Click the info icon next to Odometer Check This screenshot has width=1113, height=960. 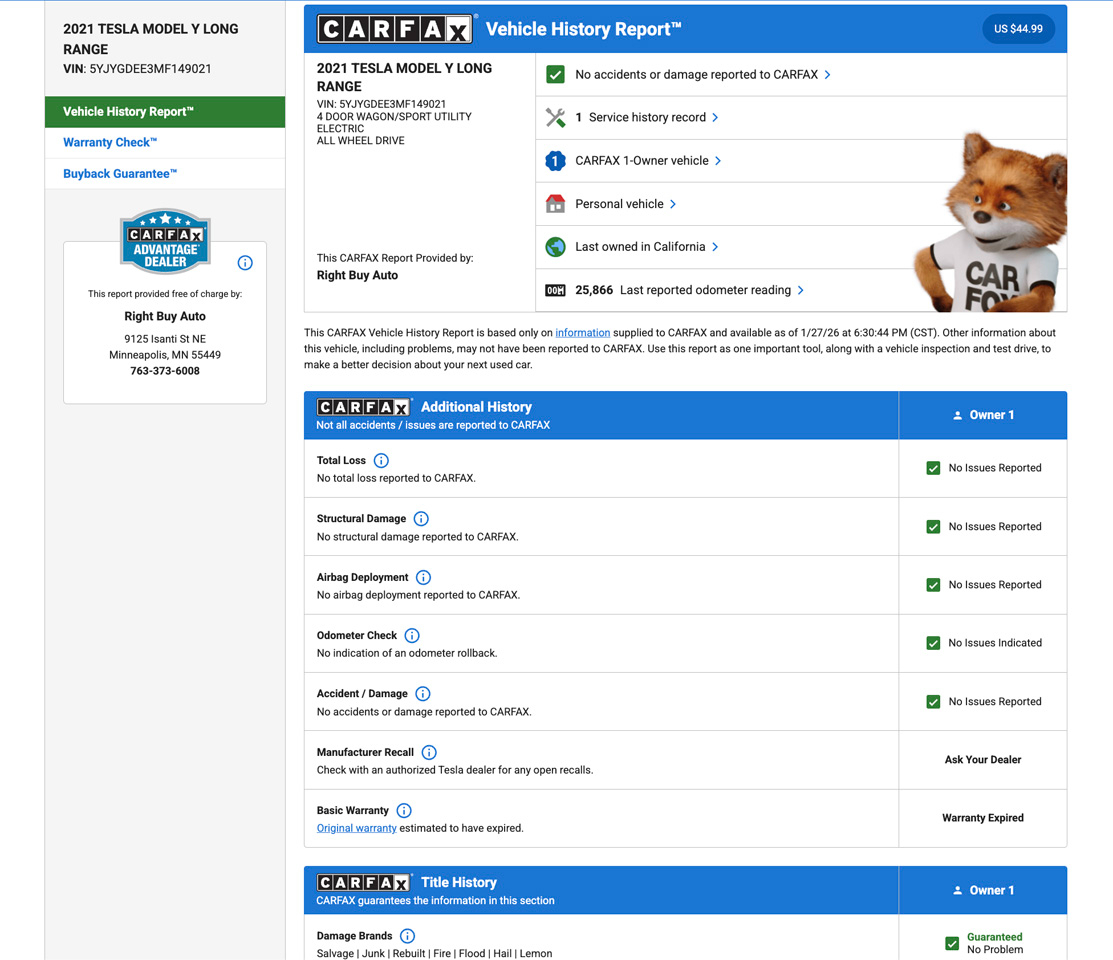point(412,636)
